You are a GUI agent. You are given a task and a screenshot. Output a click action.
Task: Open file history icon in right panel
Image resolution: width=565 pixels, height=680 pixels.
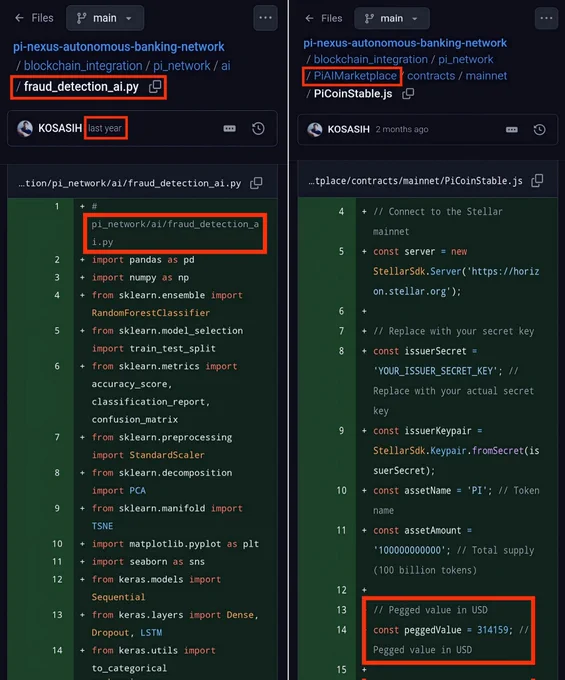(539, 129)
